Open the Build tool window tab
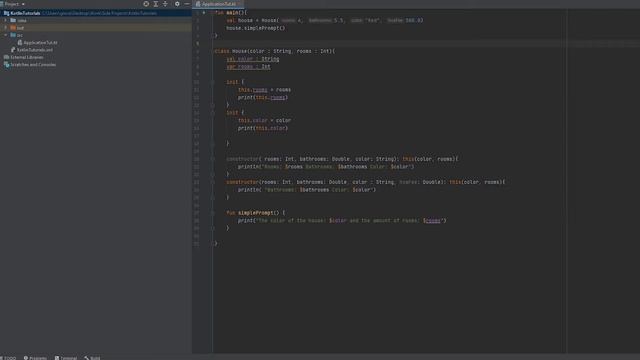The height and width of the screenshot is (360, 640). pyautogui.click(x=92, y=358)
